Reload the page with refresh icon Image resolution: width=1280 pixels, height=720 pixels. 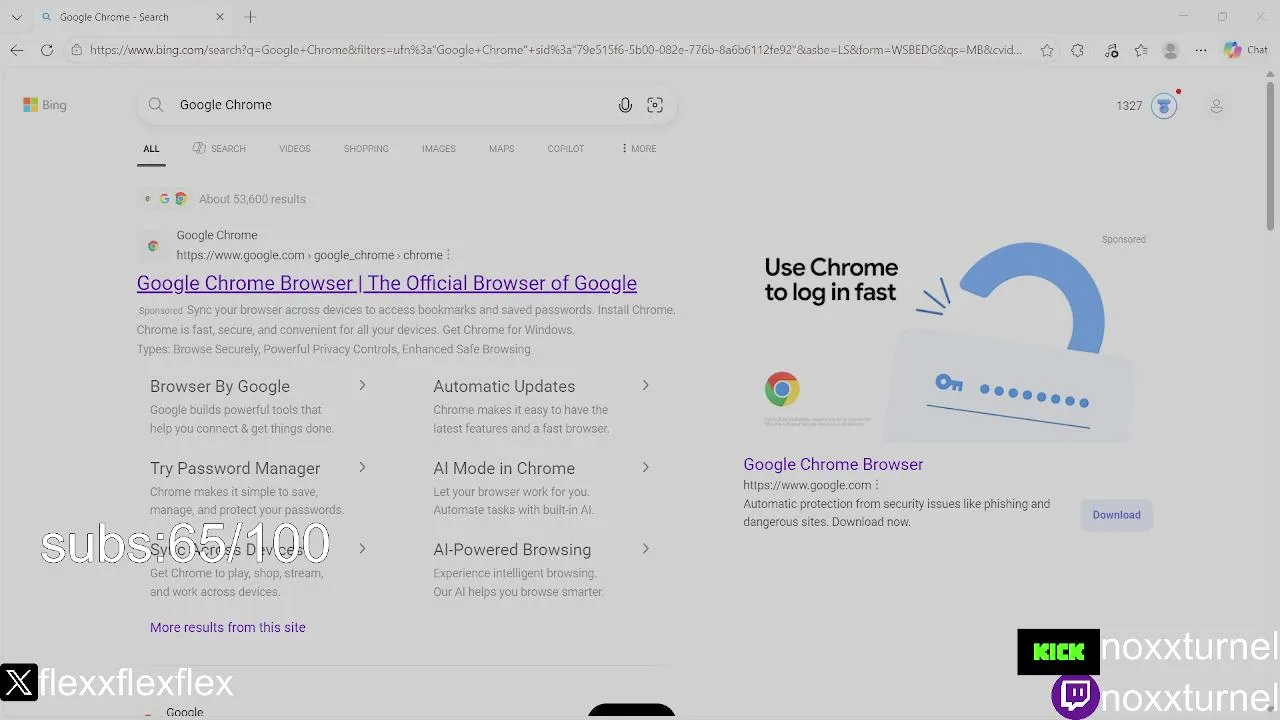point(47,50)
